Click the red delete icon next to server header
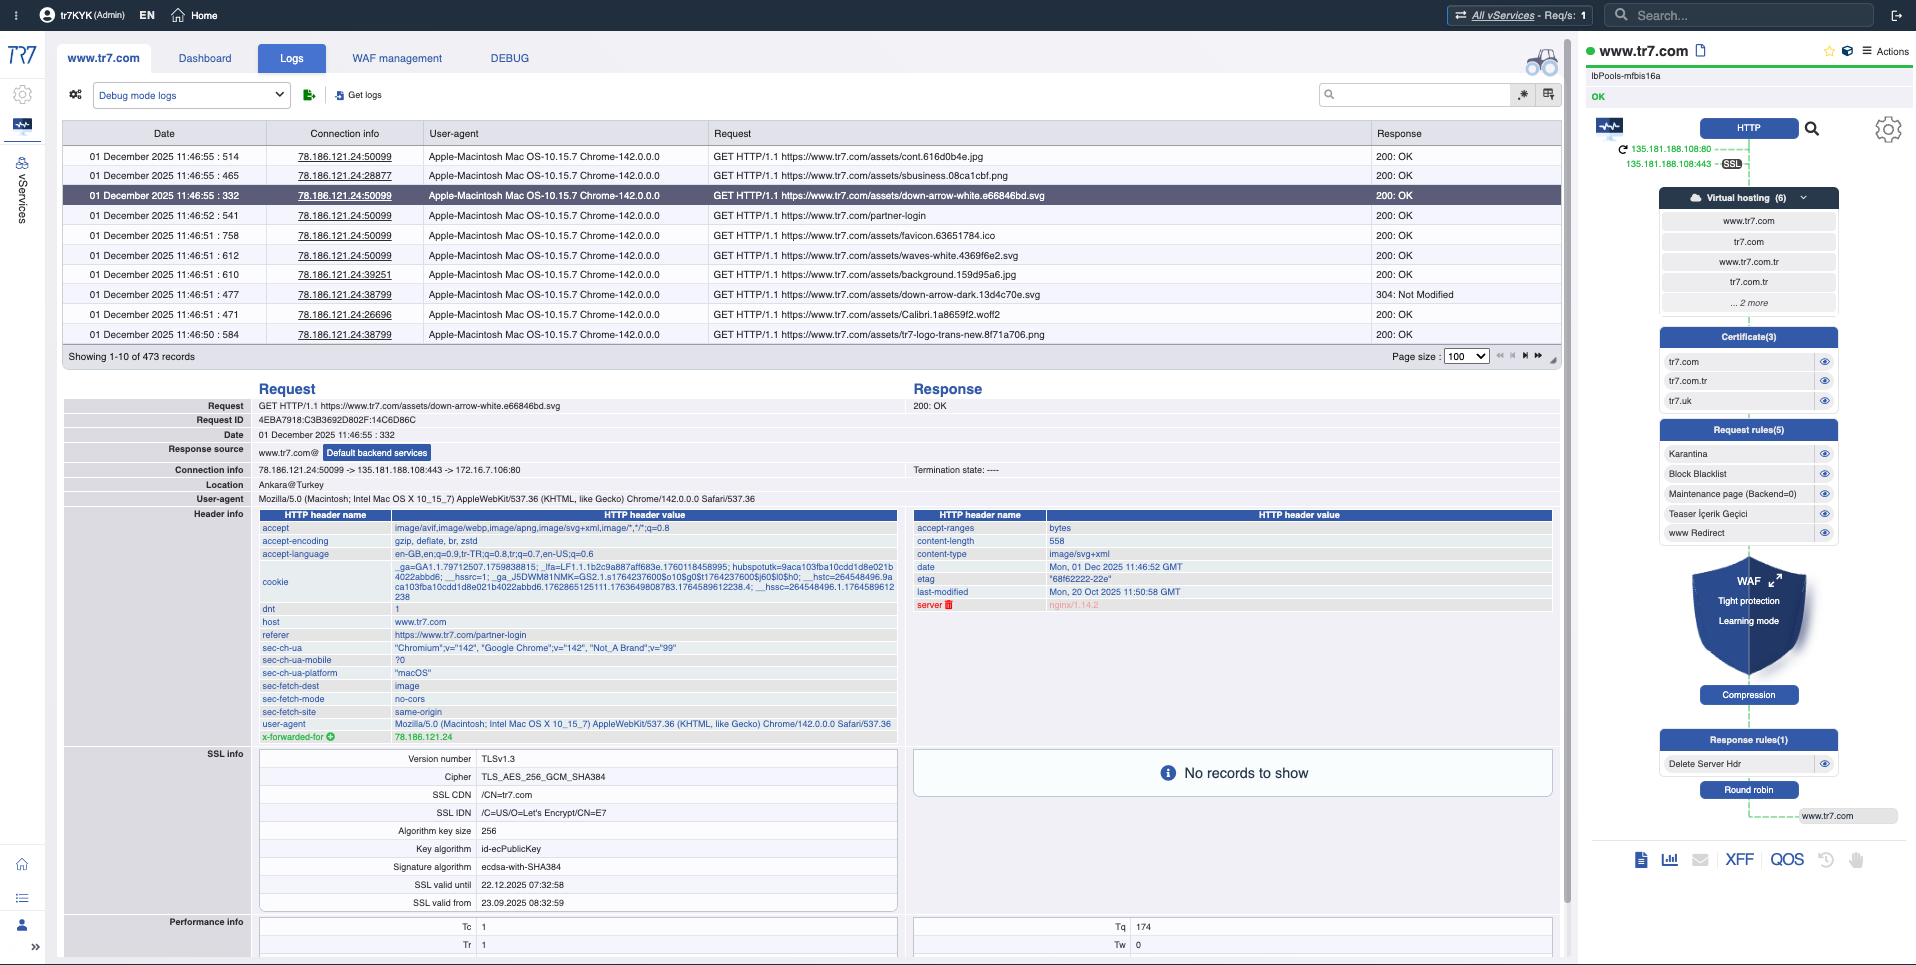 pyautogui.click(x=949, y=605)
